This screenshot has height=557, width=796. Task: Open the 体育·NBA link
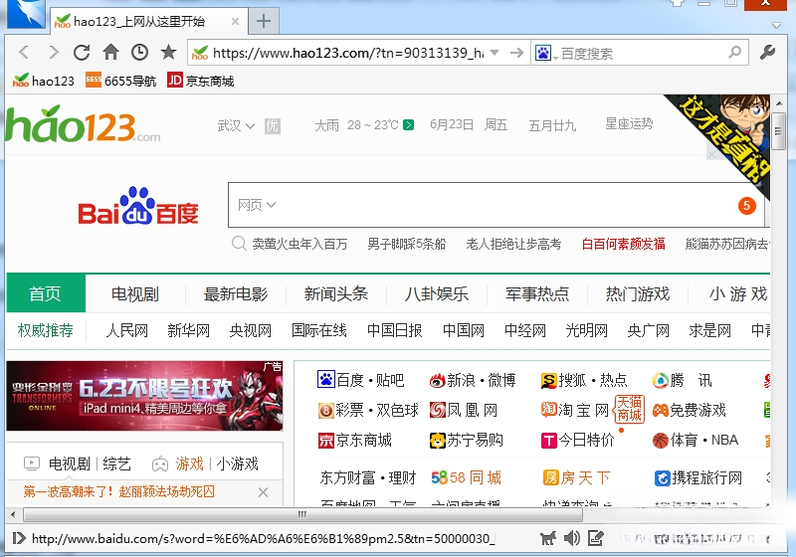pyautogui.click(x=695, y=440)
